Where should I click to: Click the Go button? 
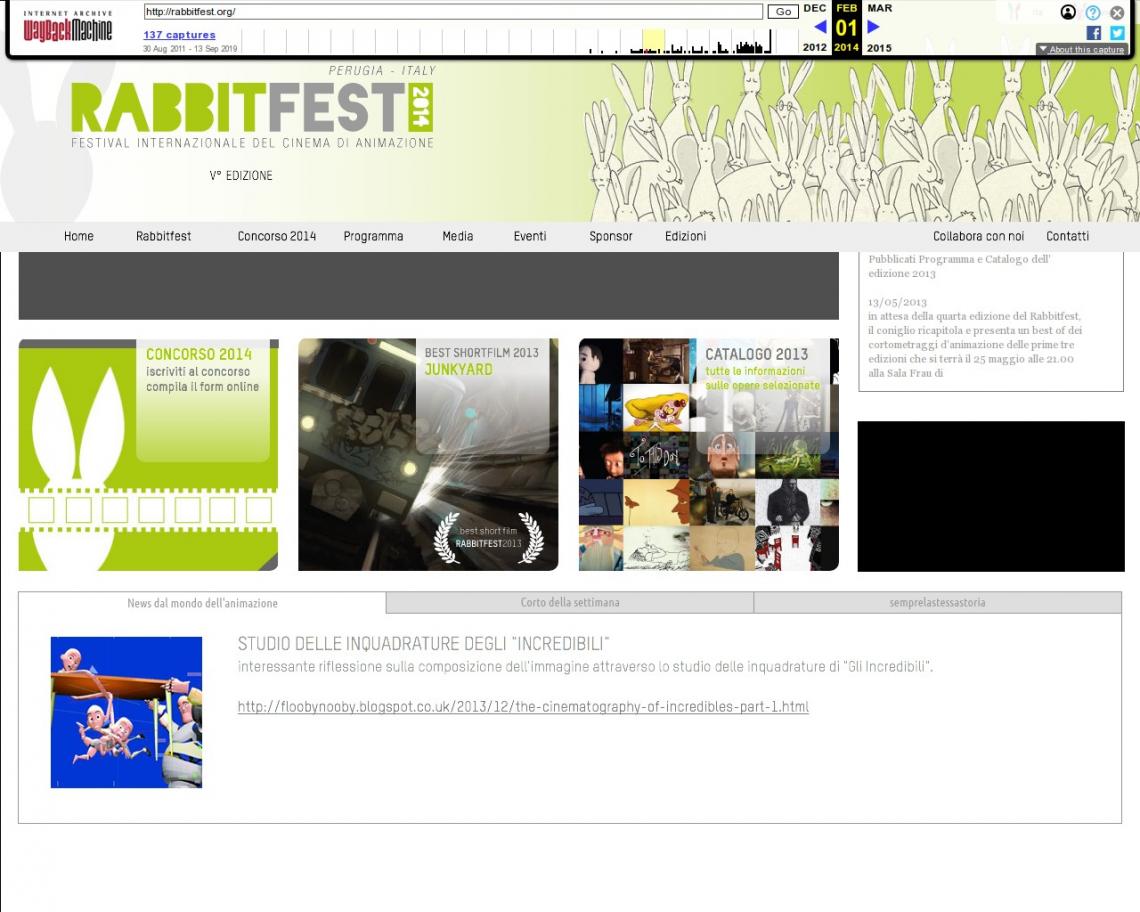(783, 12)
